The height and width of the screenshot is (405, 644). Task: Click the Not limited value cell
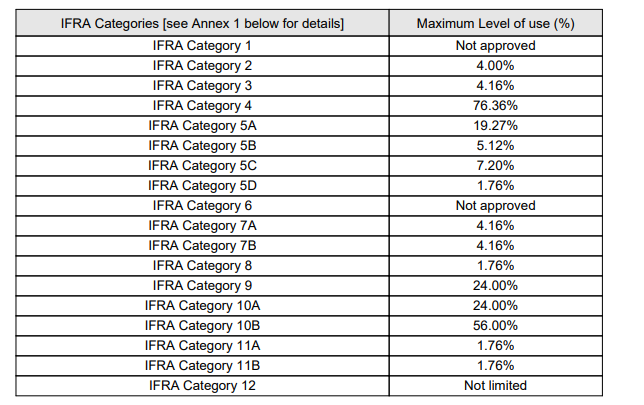[495, 385]
